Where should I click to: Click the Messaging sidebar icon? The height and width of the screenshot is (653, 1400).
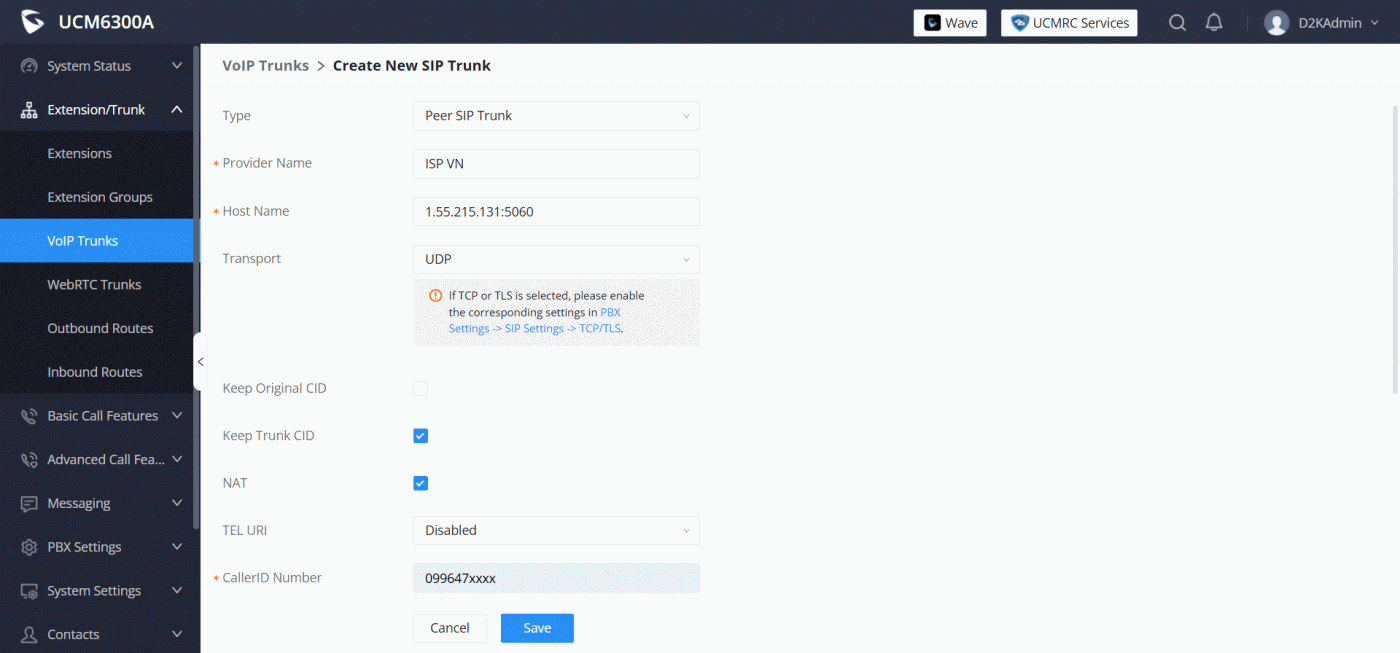26,503
